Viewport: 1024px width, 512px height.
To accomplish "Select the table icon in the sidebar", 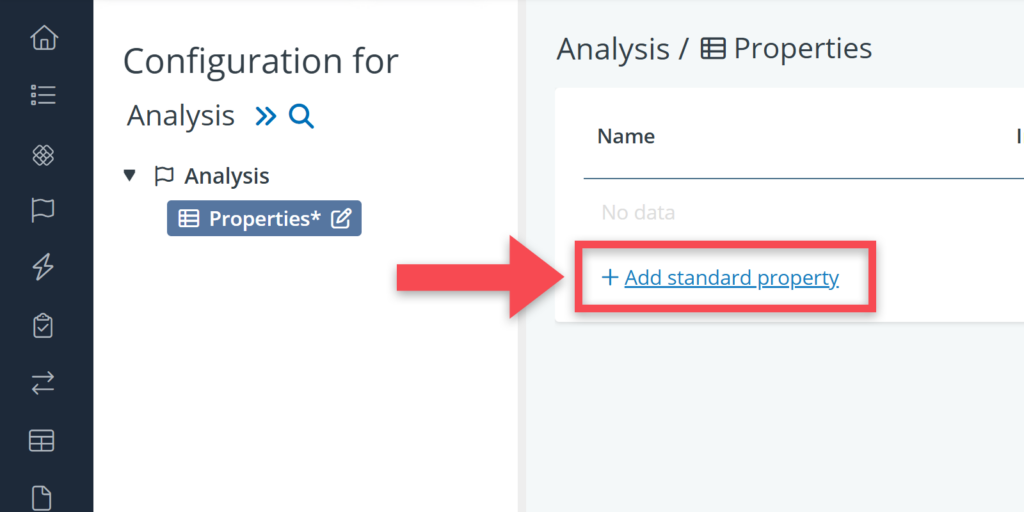I will point(44,440).
